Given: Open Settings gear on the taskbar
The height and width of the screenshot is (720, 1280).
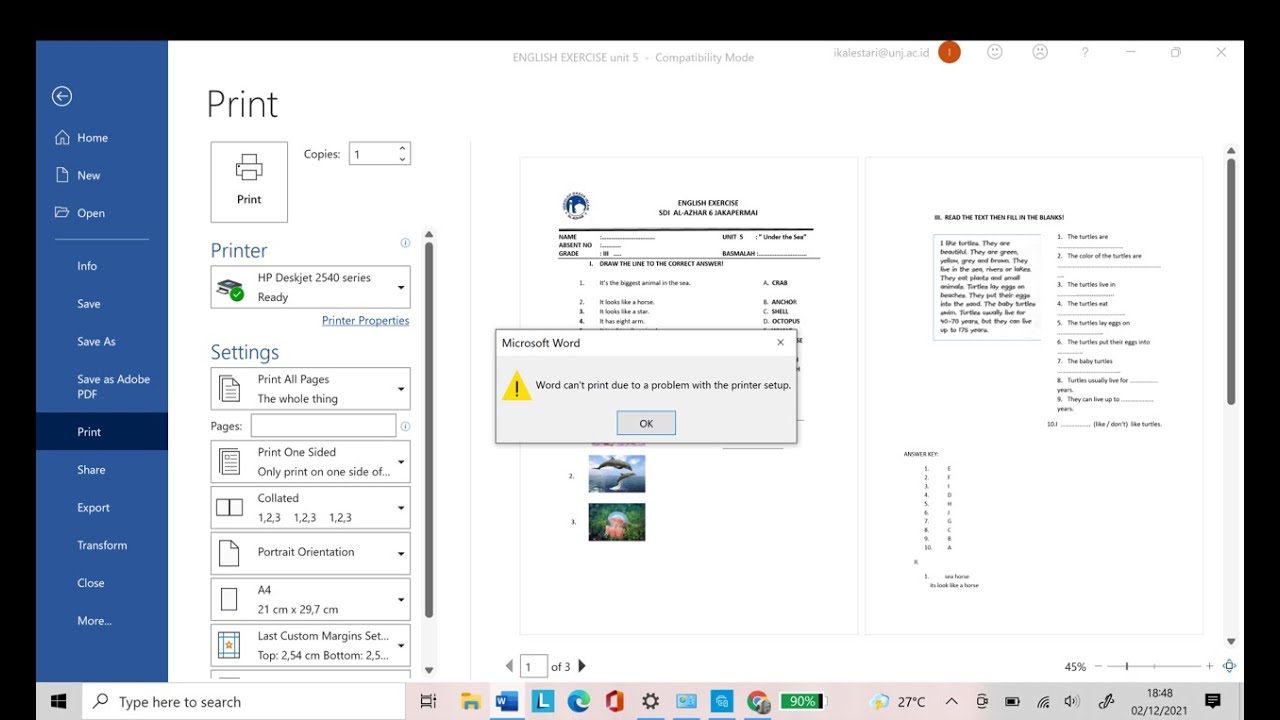Looking at the screenshot, I should tap(651, 702).
